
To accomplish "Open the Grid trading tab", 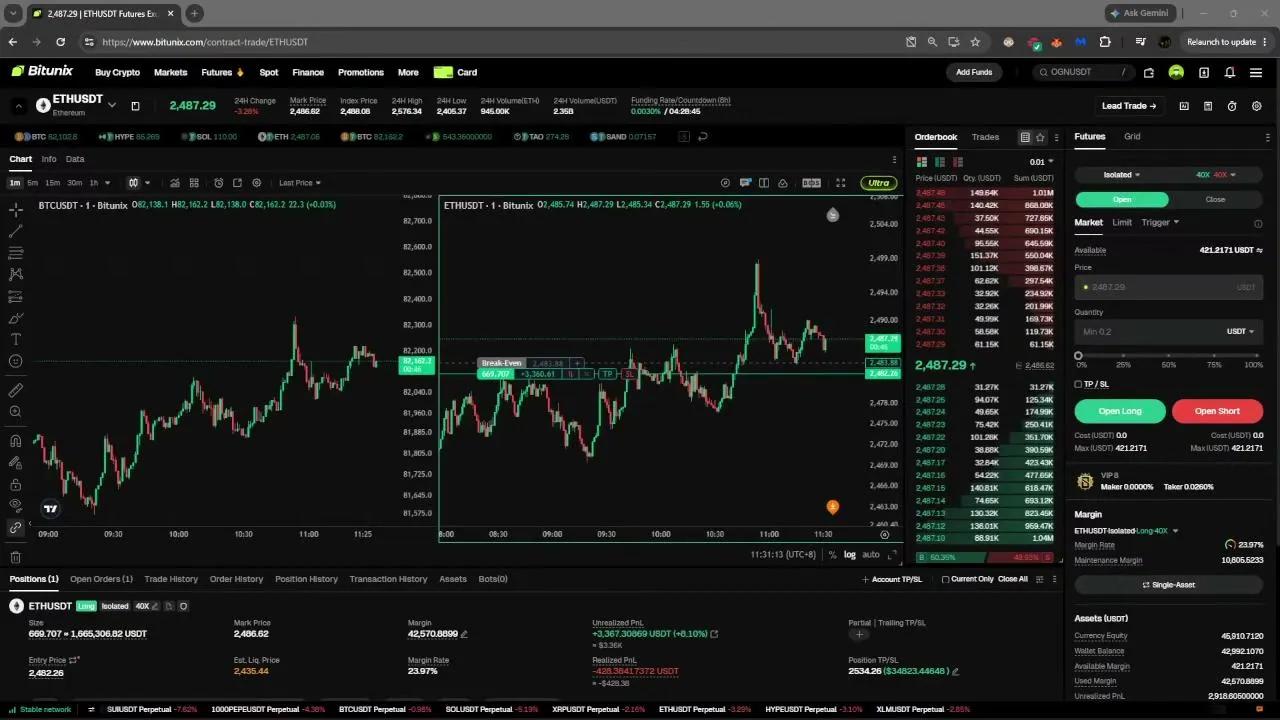I will (1132, 137).
